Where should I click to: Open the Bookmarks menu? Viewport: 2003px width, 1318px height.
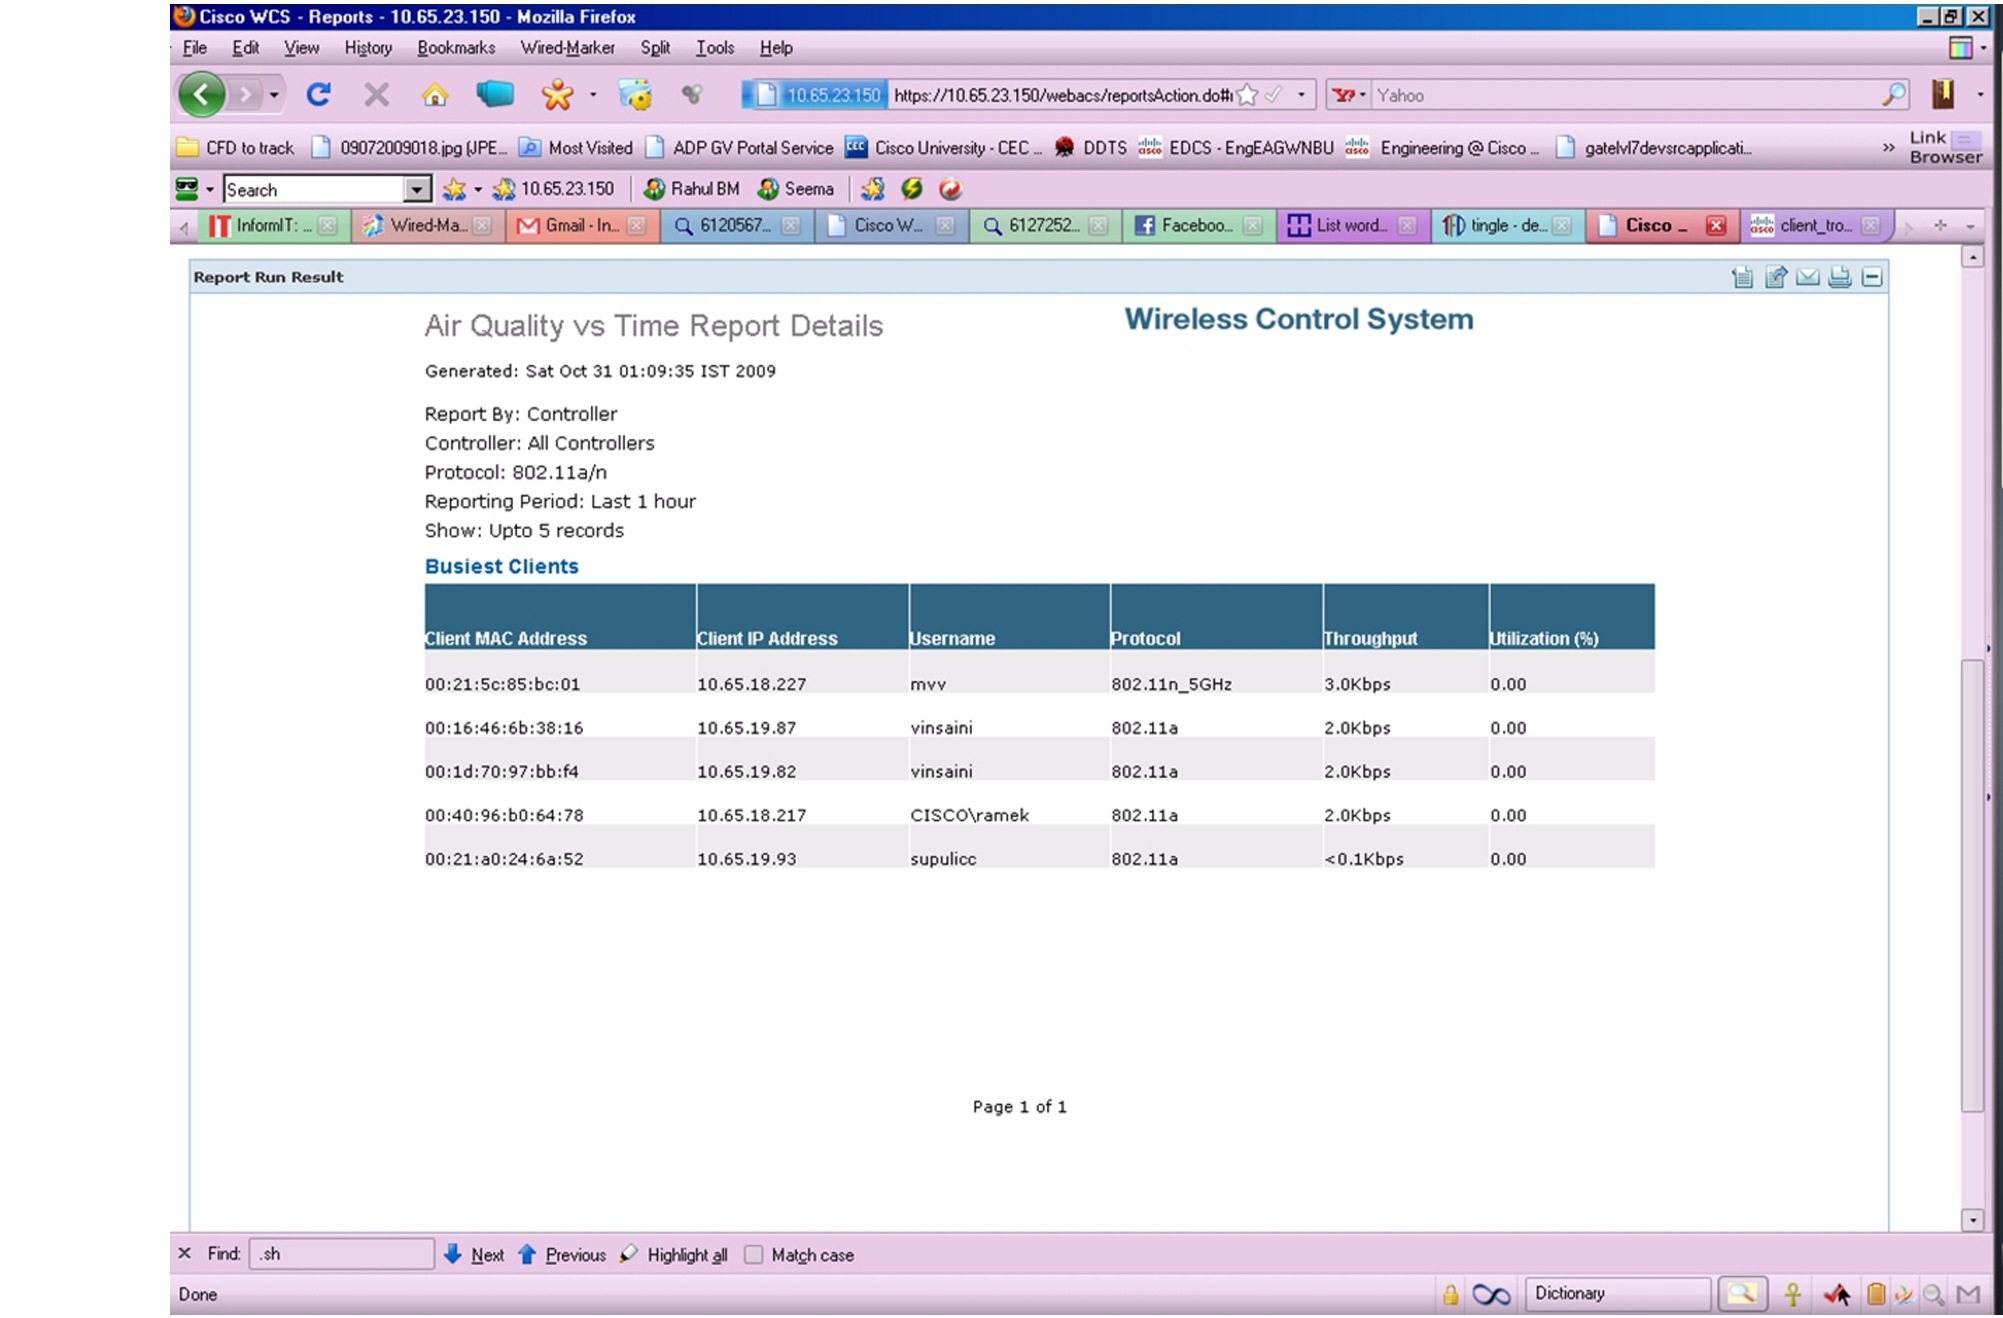pos(456,48)
